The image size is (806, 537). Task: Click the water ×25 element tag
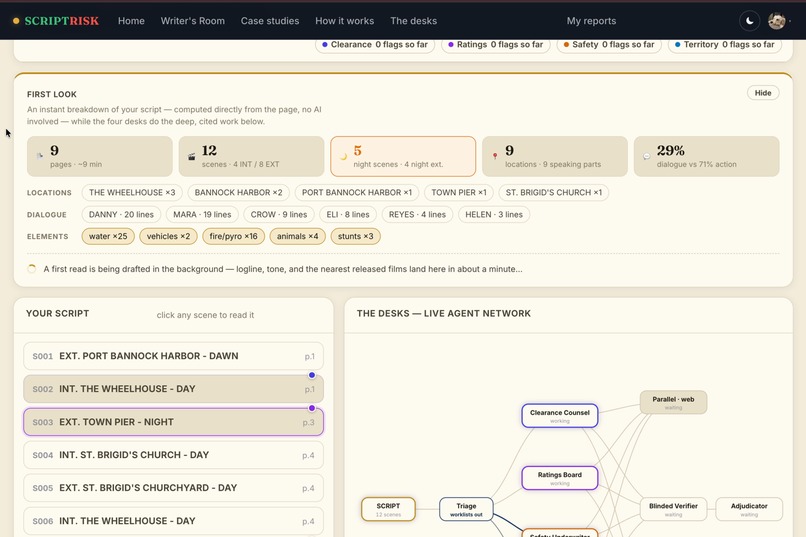click(108, 236)
